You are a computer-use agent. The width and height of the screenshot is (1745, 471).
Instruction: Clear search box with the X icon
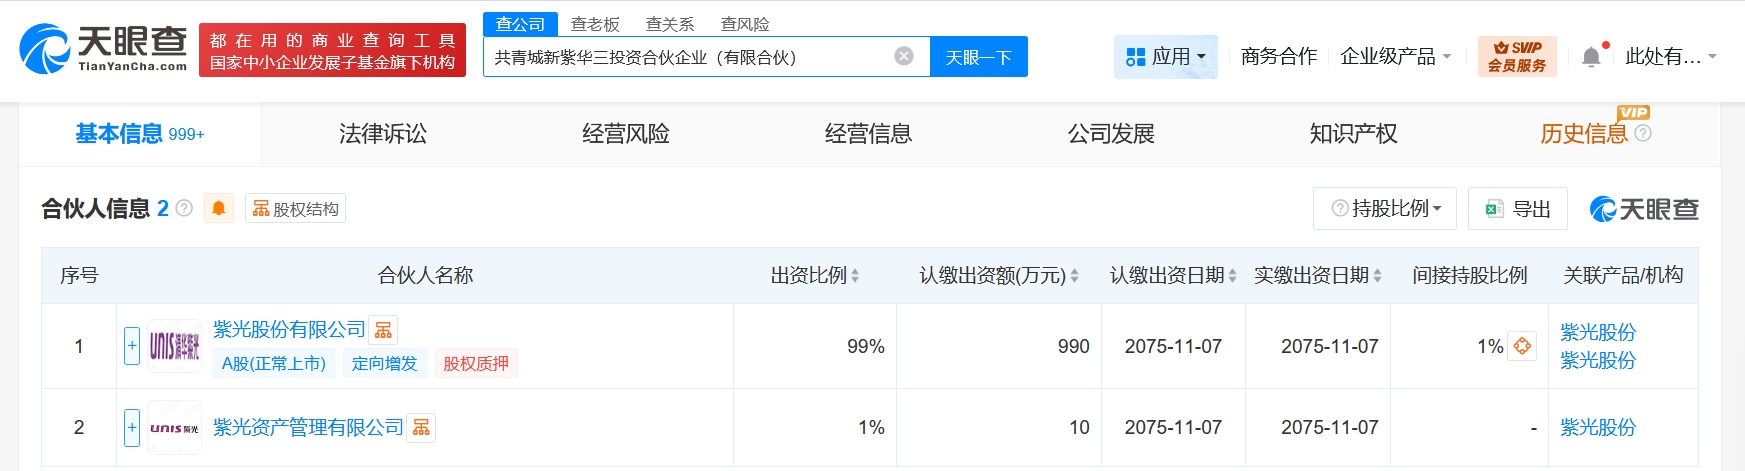click(x=904, y=56)
